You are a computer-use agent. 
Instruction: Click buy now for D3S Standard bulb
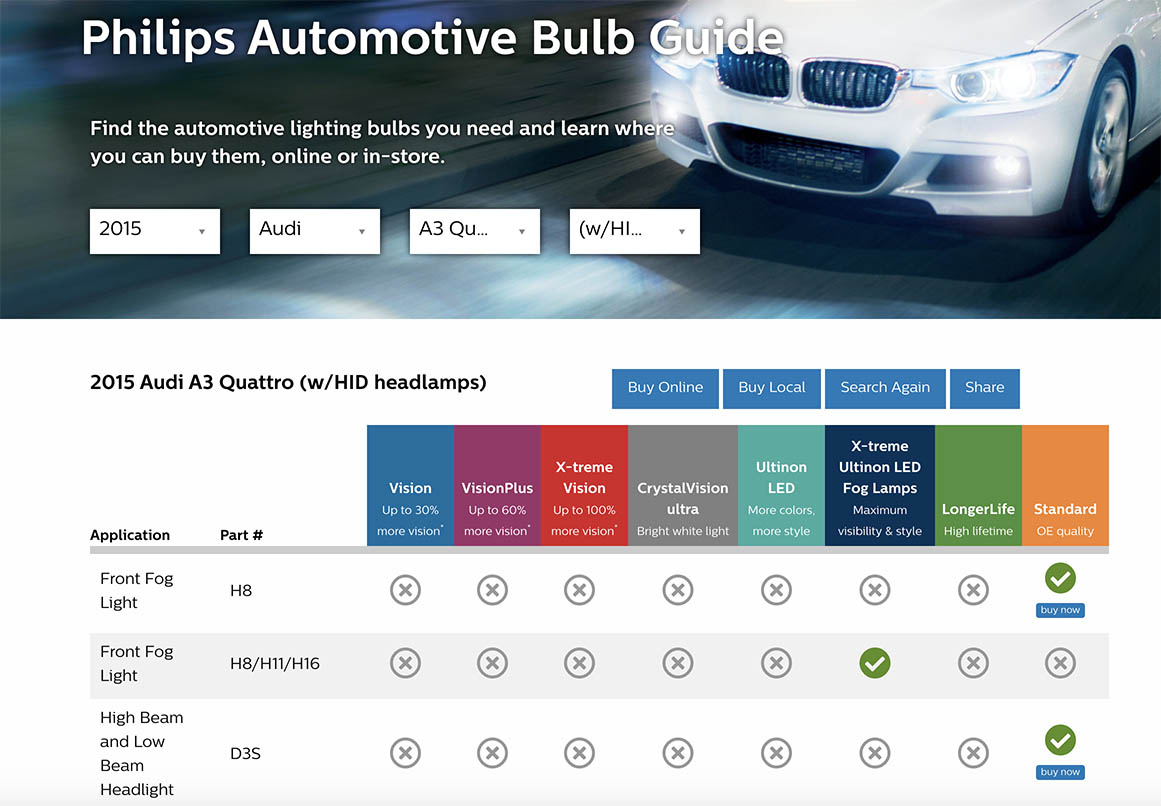1060,772
